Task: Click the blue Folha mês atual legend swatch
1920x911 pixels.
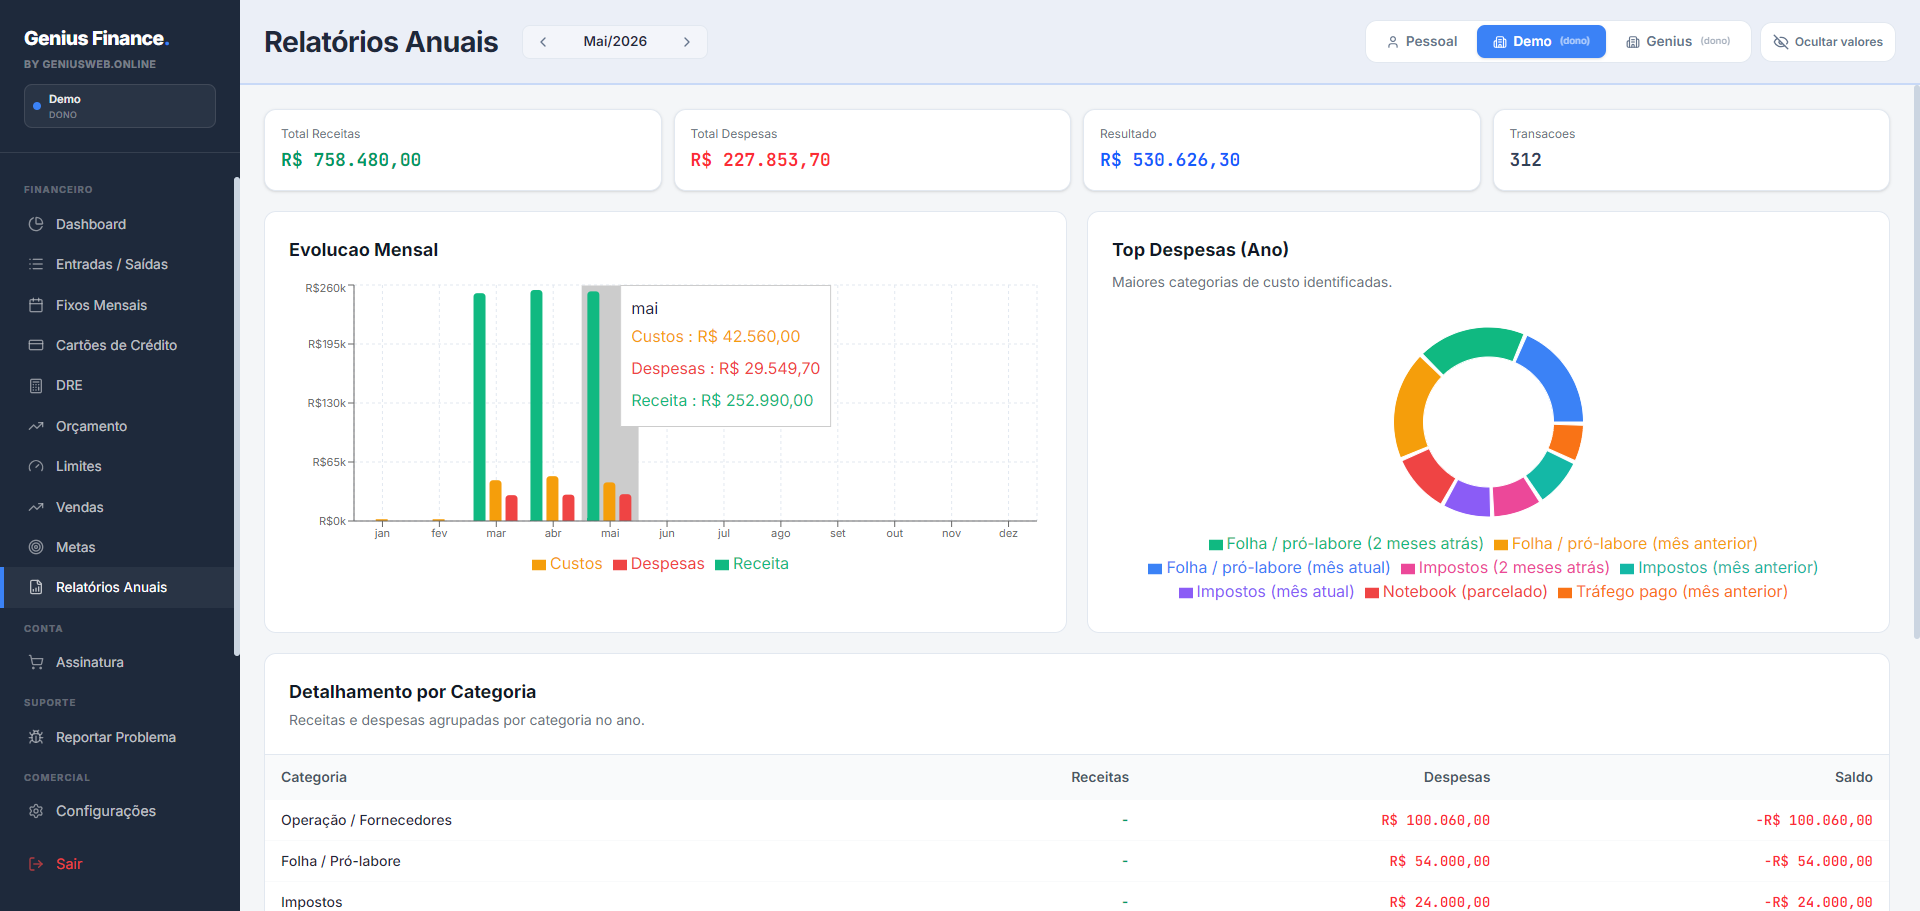Action: (1155, 569)
